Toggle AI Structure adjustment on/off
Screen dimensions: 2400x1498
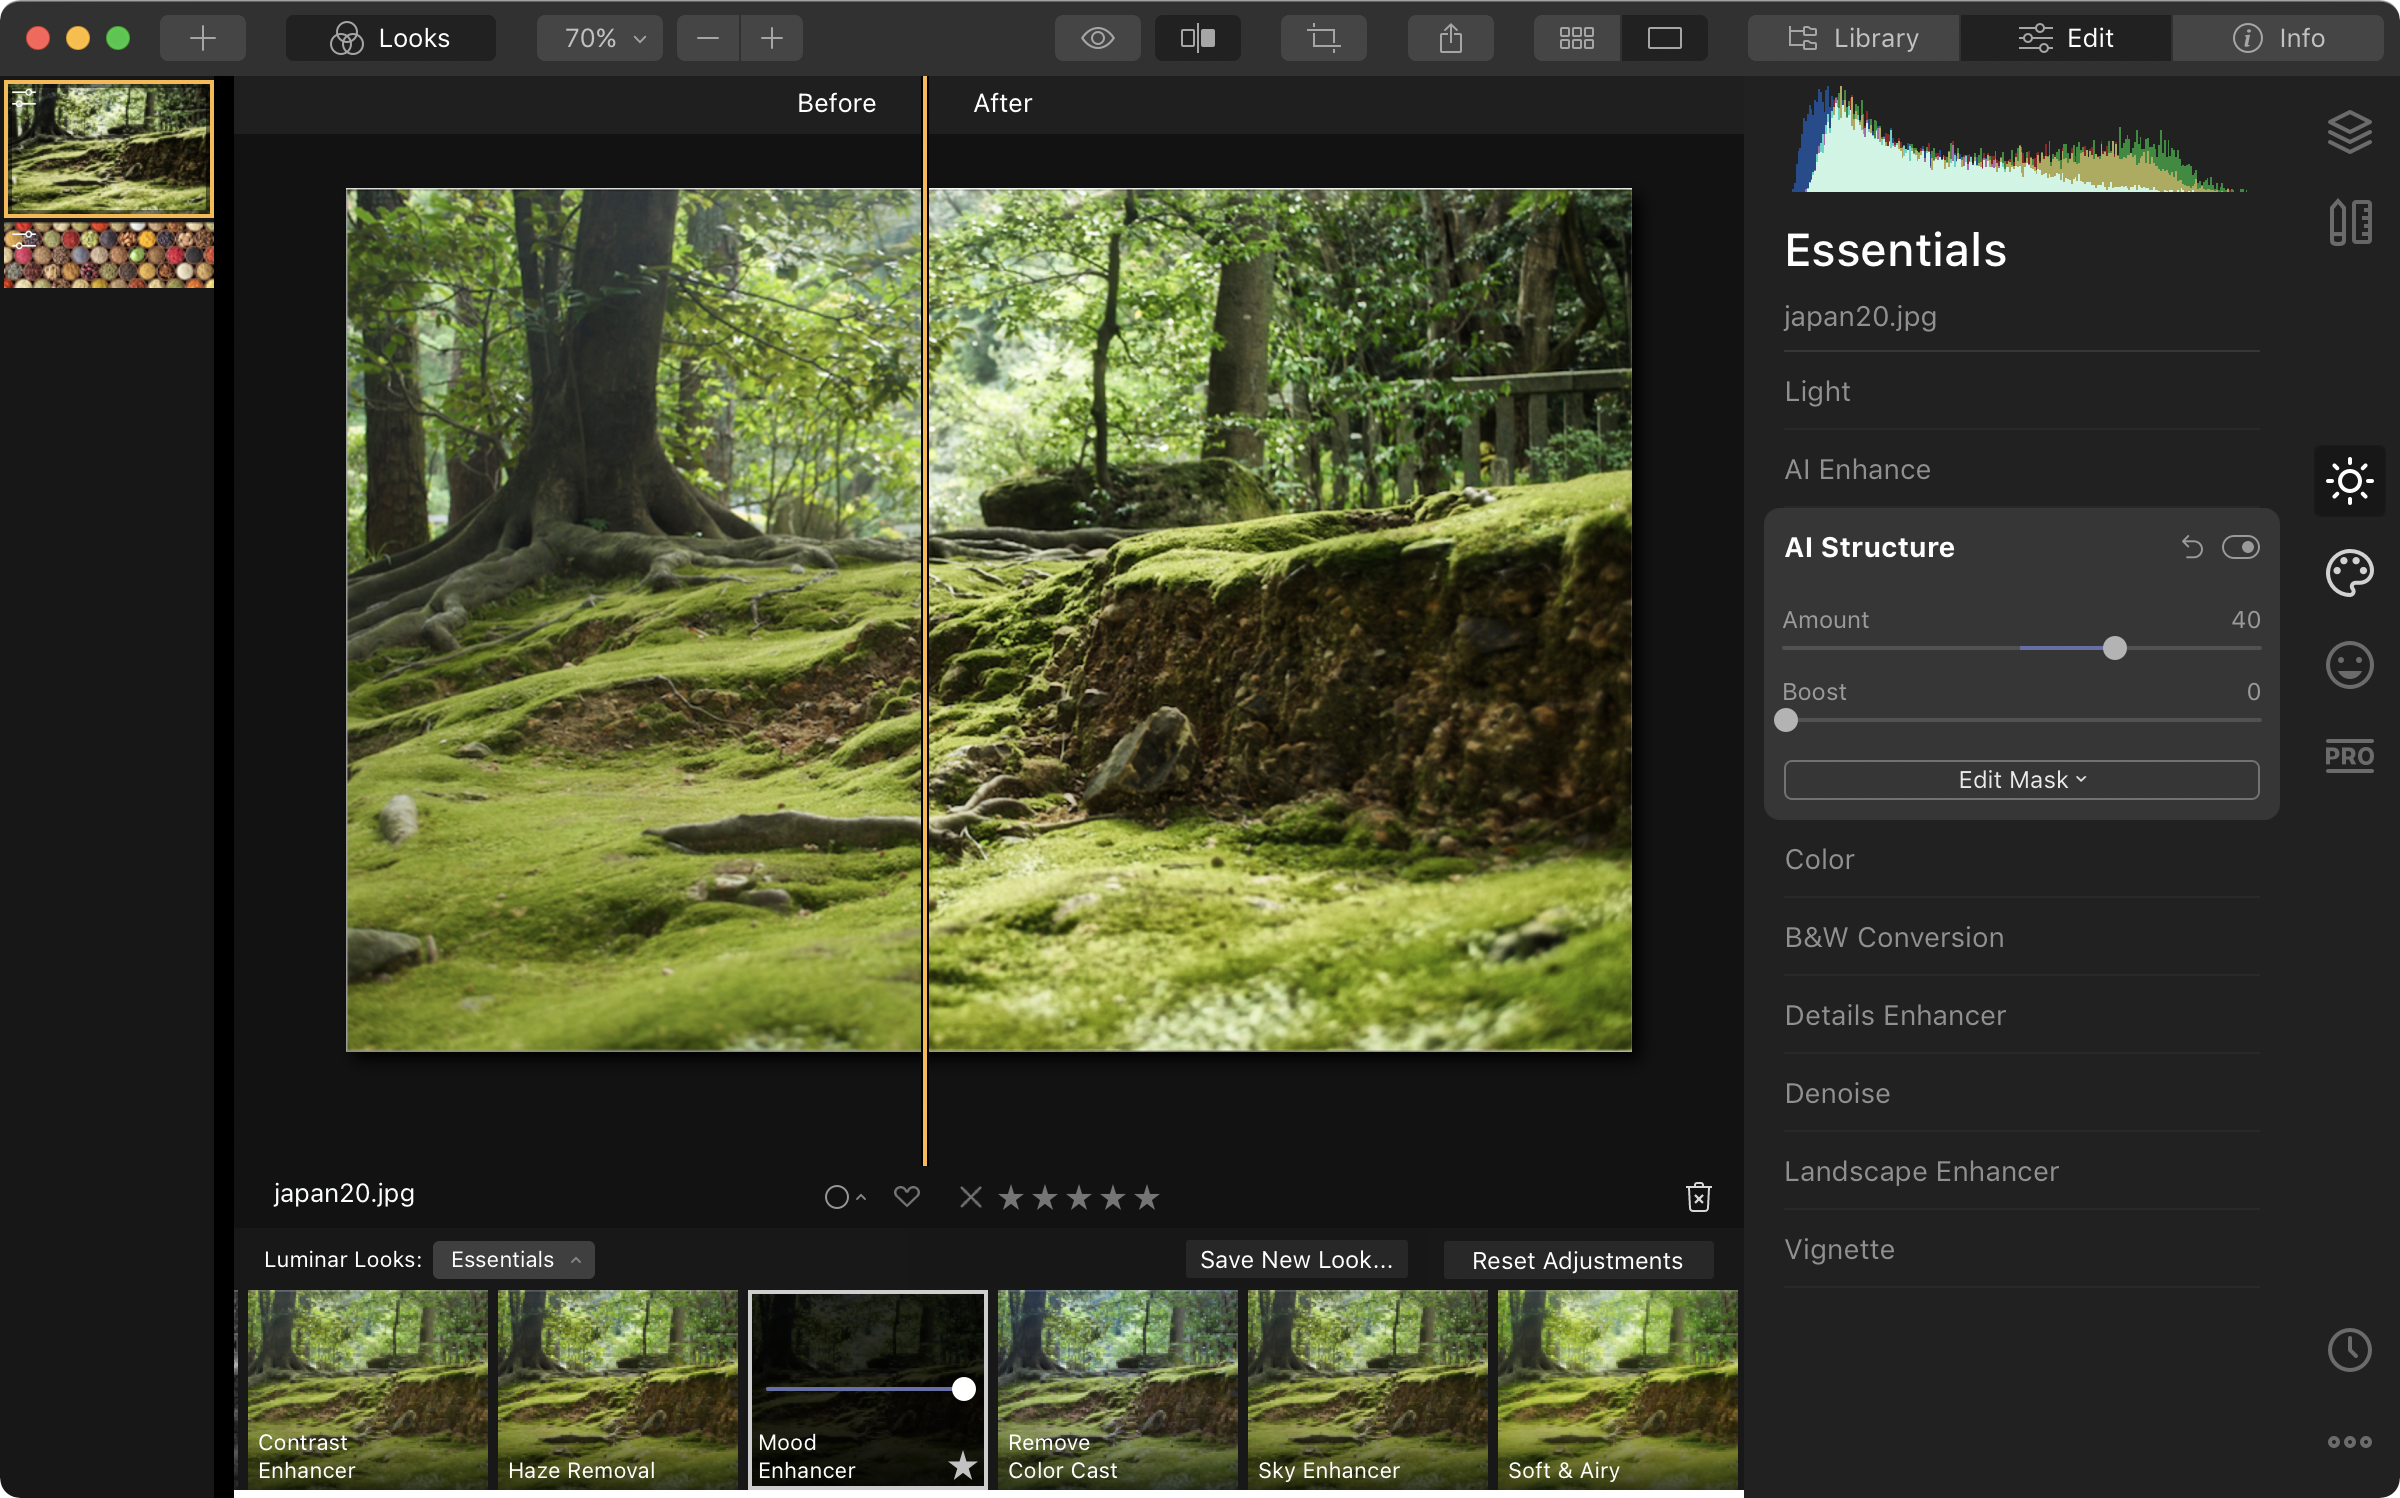[2240, 545]
